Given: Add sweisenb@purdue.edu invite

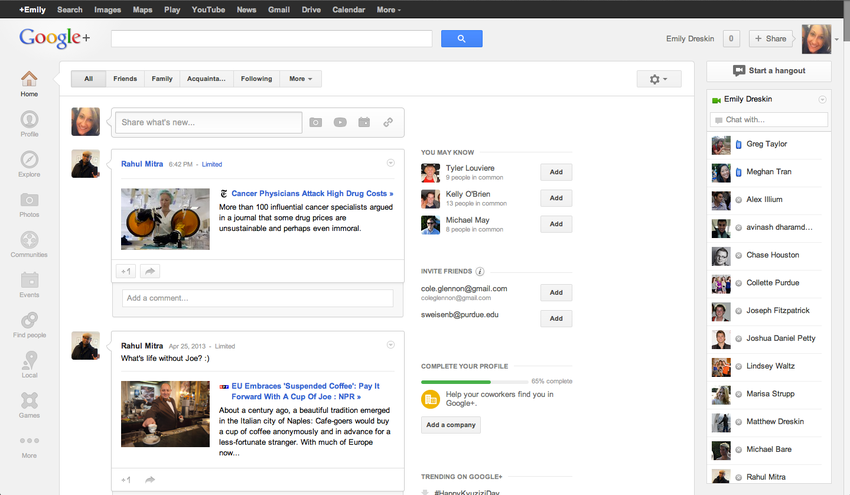Looking at the screenshot, I should coord(556,318).
